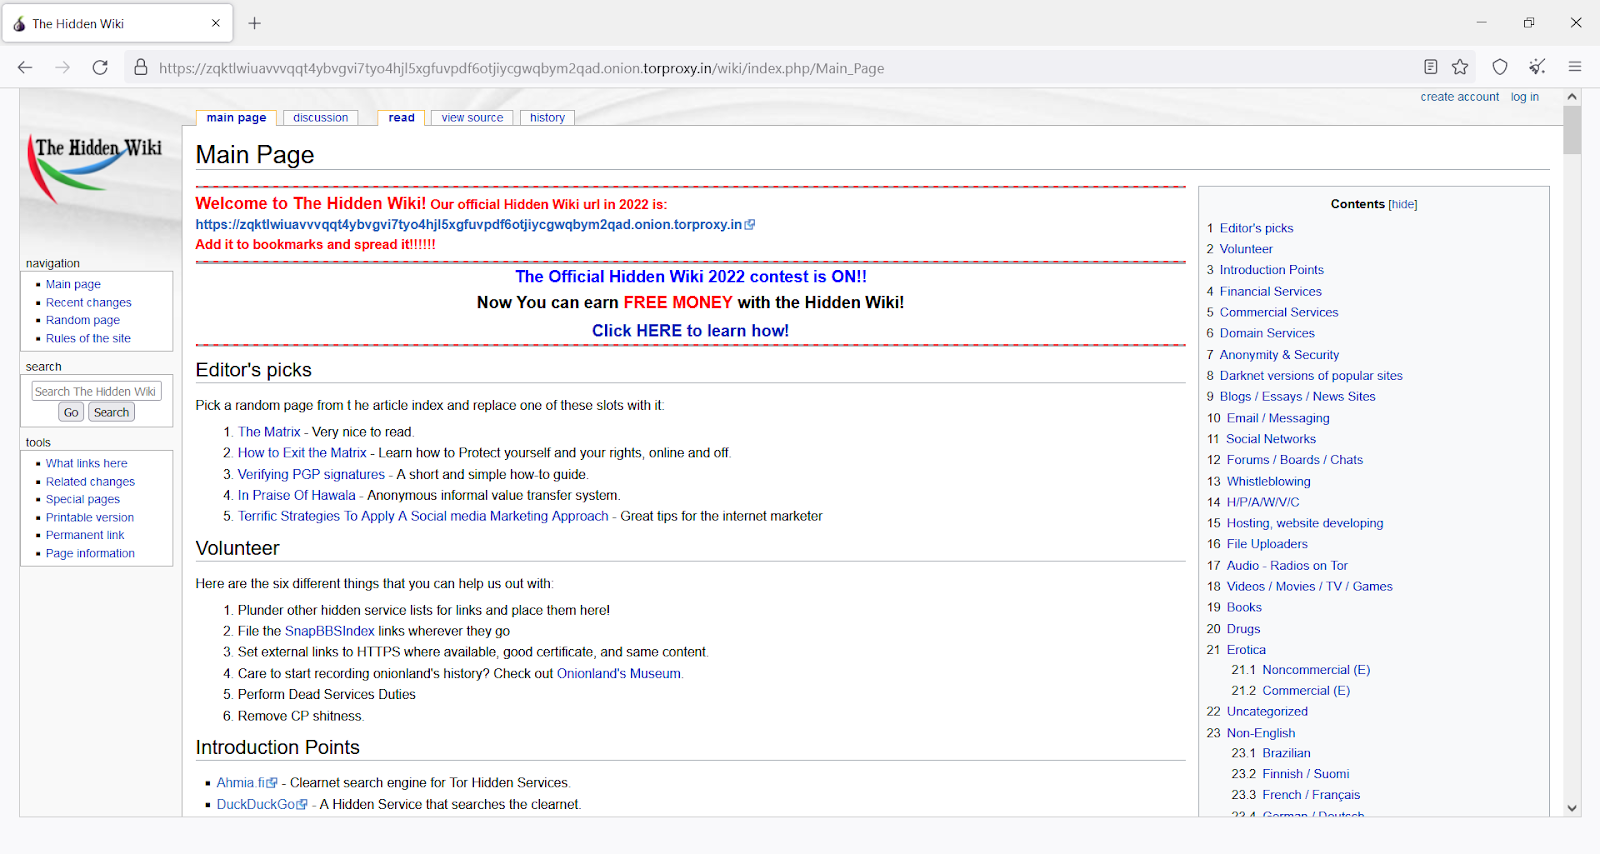Image resolution: width=1600 pixels, height=854 pixels.
Task: Jump to Email / Messaging section
Action: (x=1278, y=418)
